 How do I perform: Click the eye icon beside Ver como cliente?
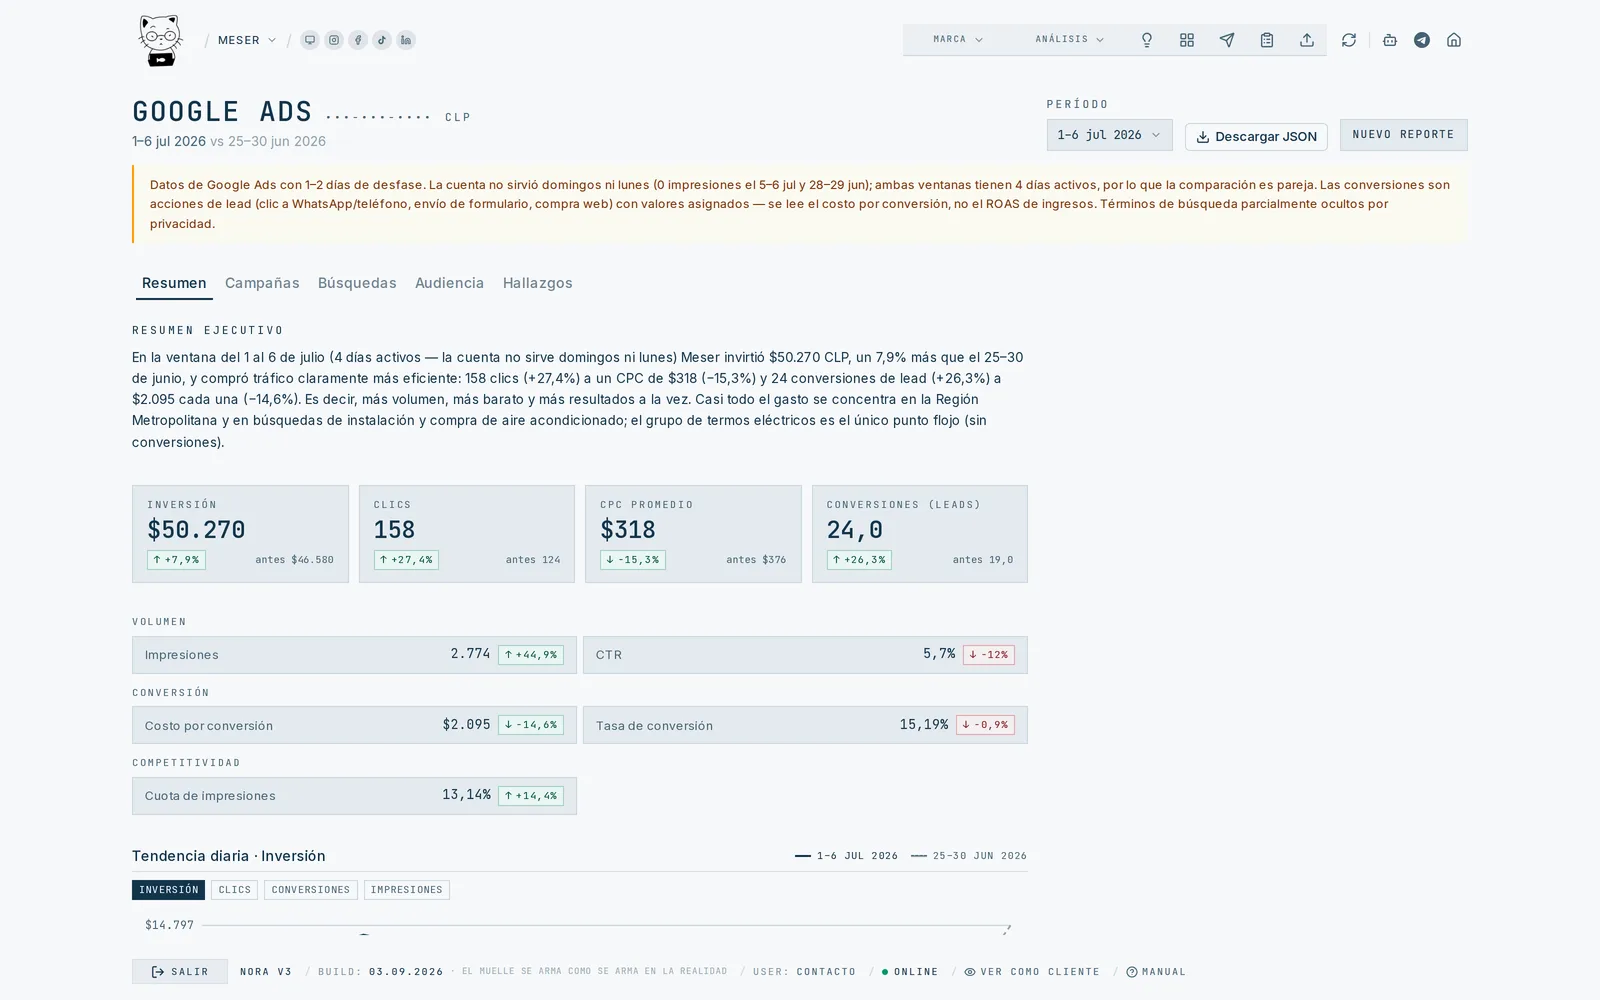tap(970, 972)
